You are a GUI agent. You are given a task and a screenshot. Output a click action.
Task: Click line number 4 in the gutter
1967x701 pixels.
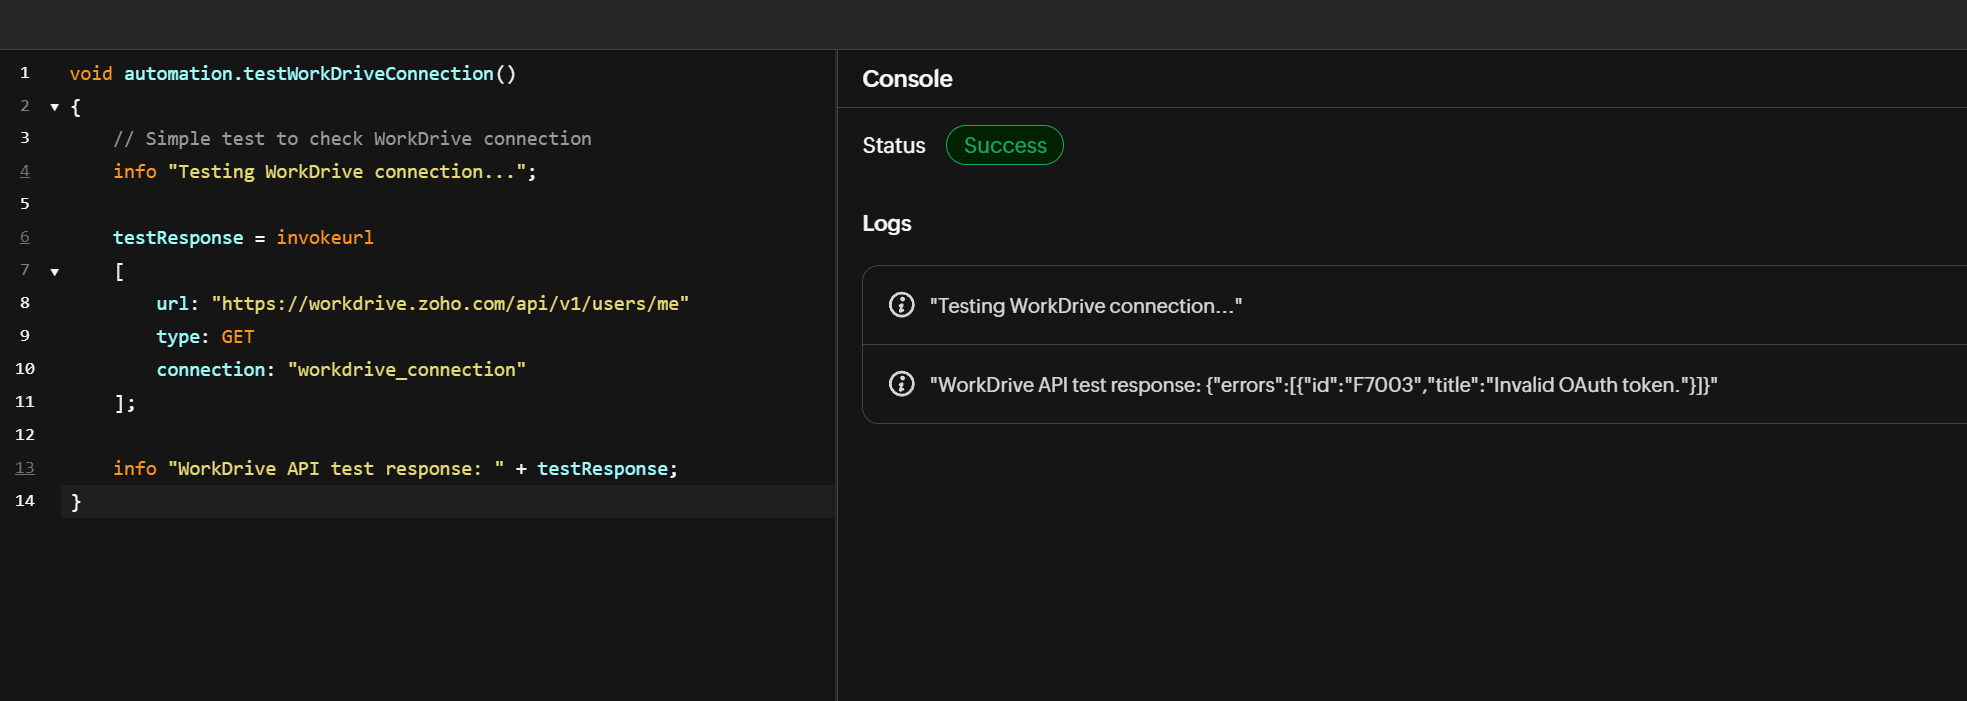(x=25, y=171)
